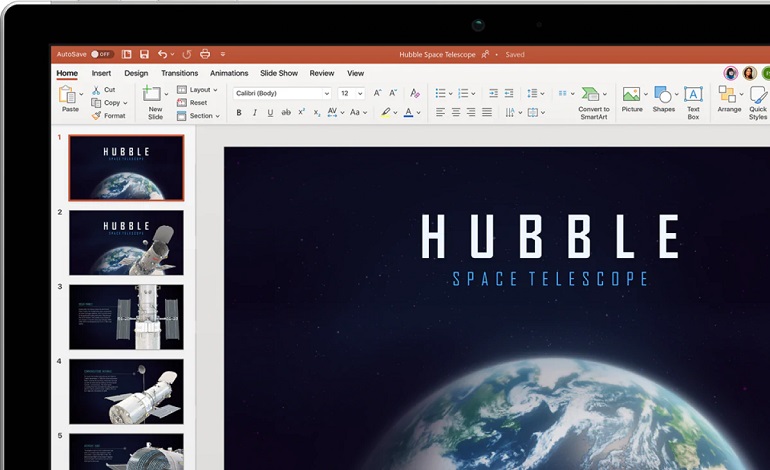
Task: Click the Bullets list icon
Action: click(x=440, y=93)
